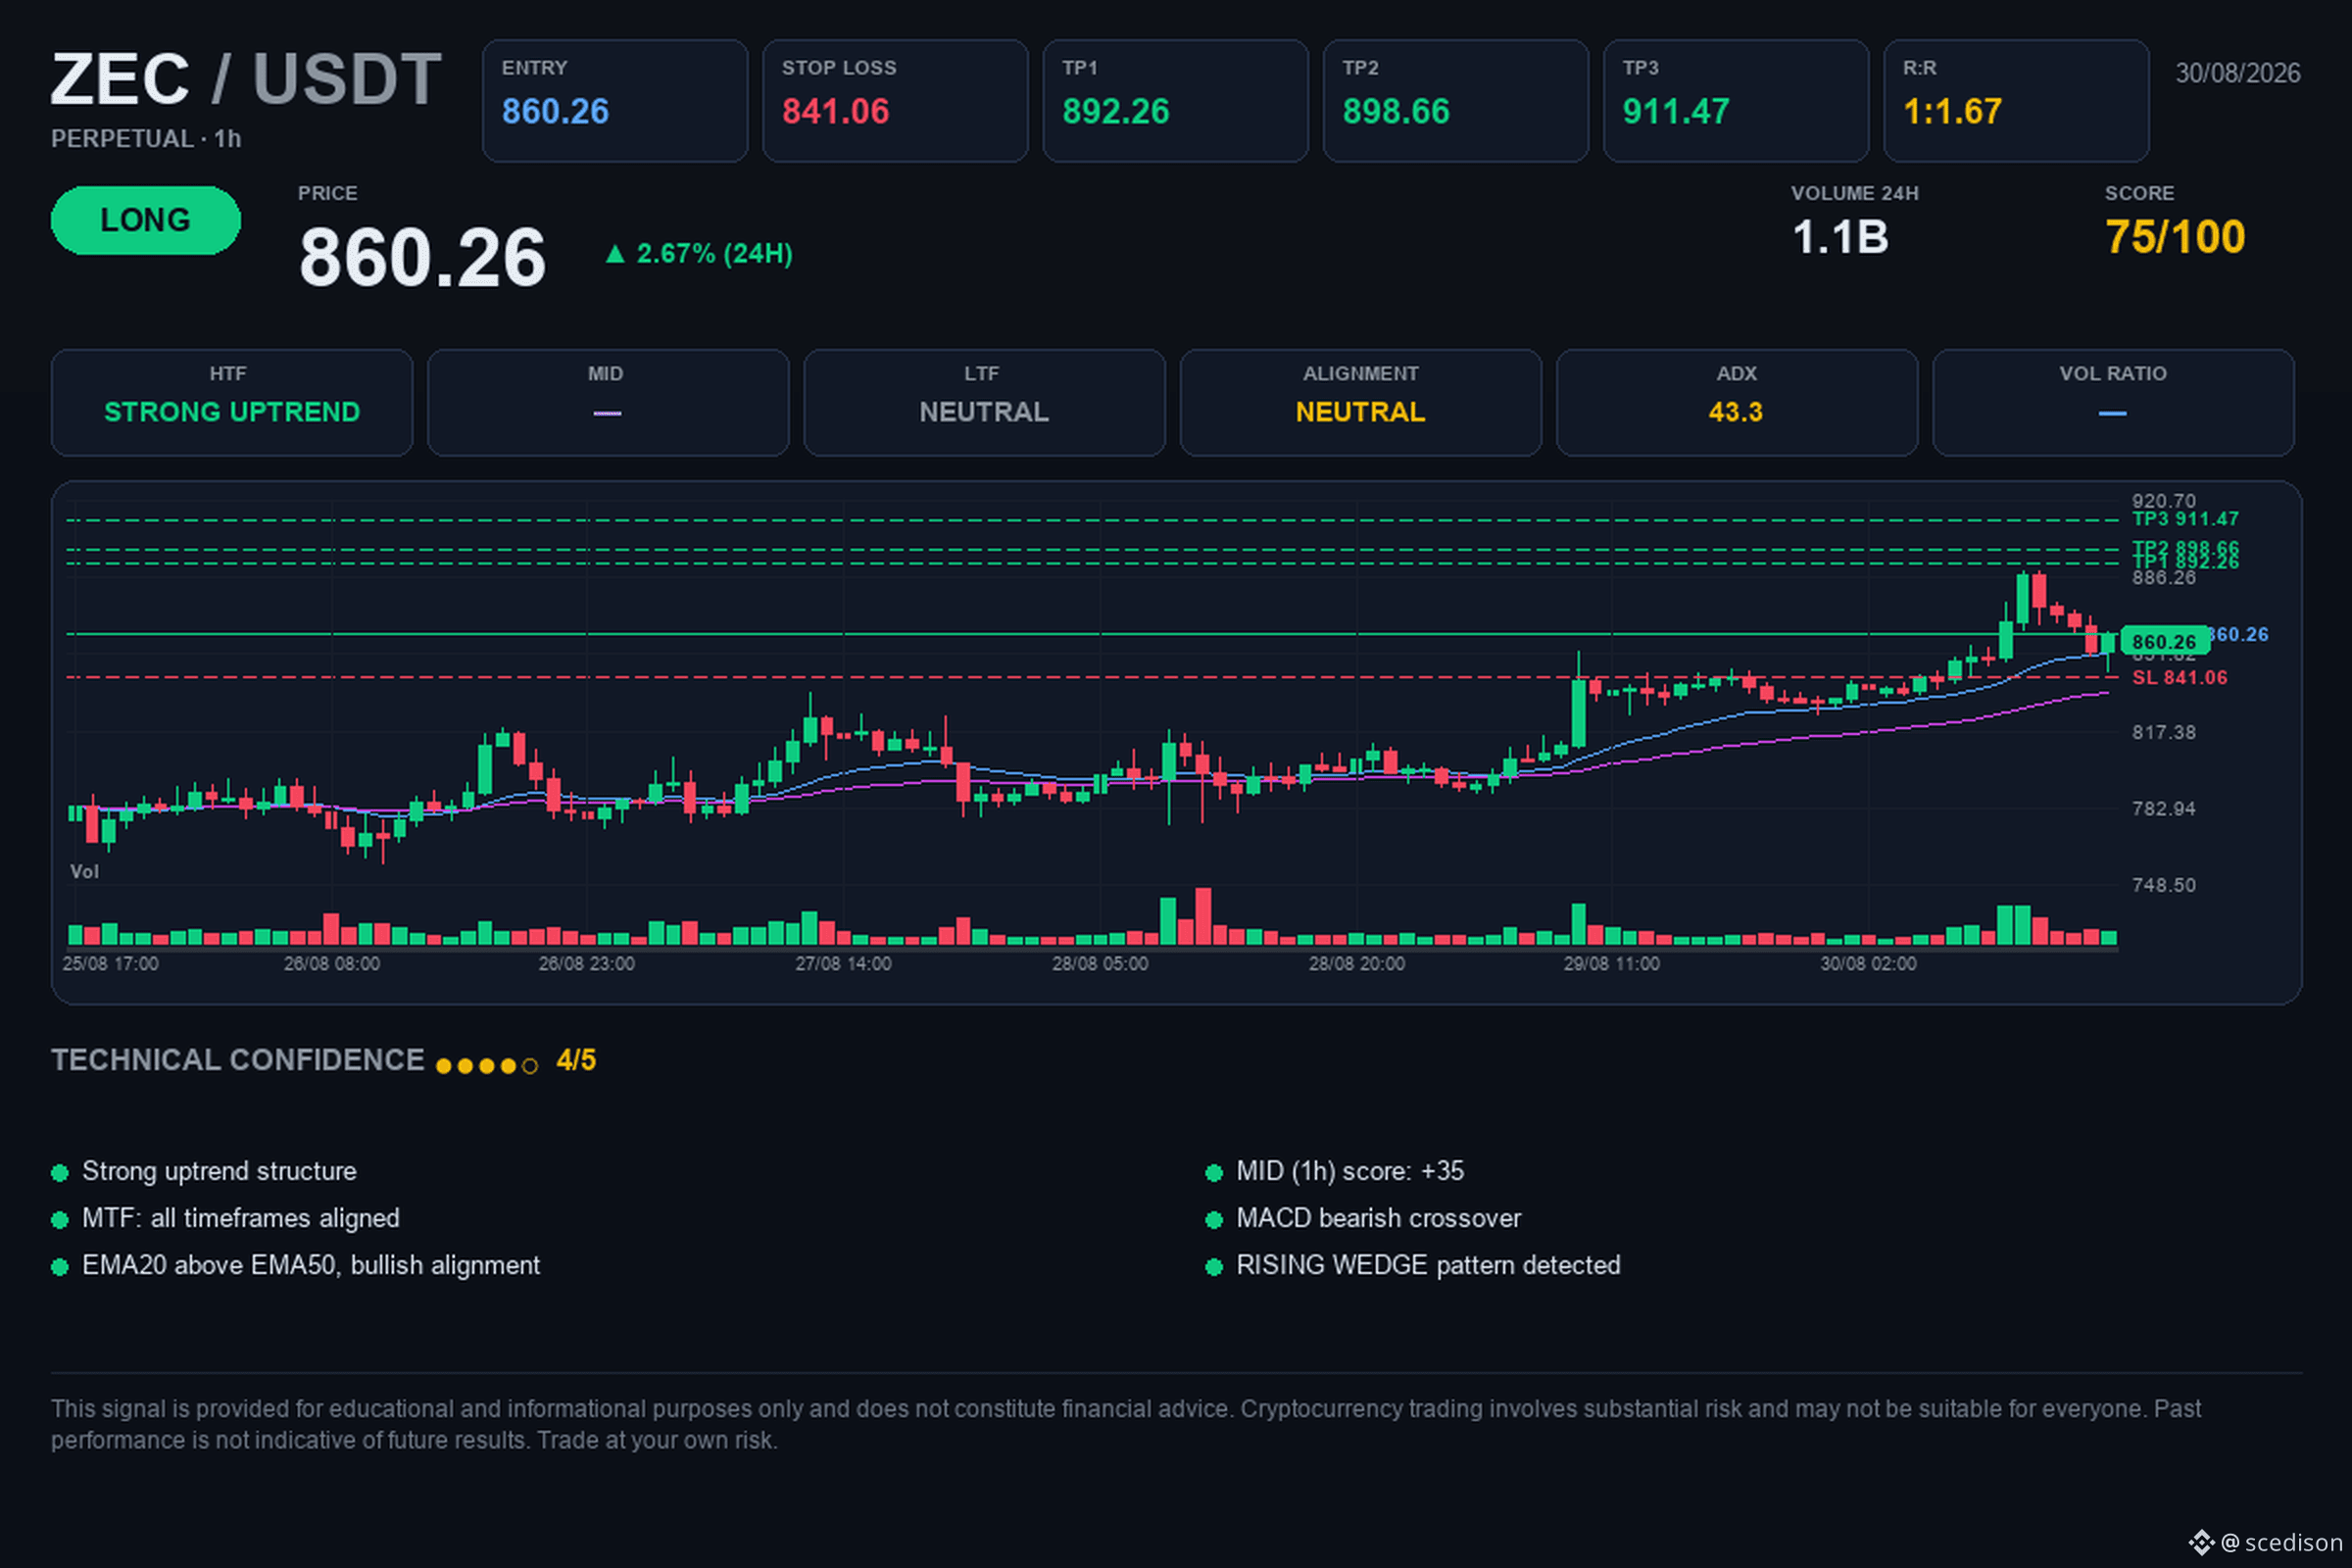Screen dimensions: 2352x1568
Task: Click the empty fifth confidence dot
Action: tap(530, 1067)
